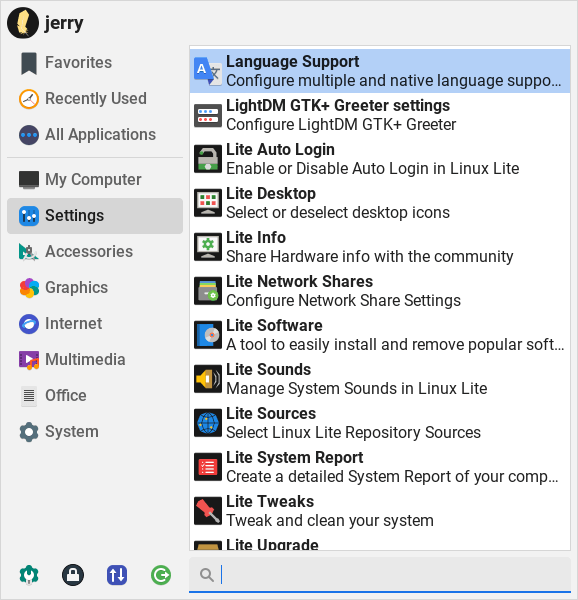Click the green log out icon
This screenshot has height=600, width=578.
tap(161, 575)
